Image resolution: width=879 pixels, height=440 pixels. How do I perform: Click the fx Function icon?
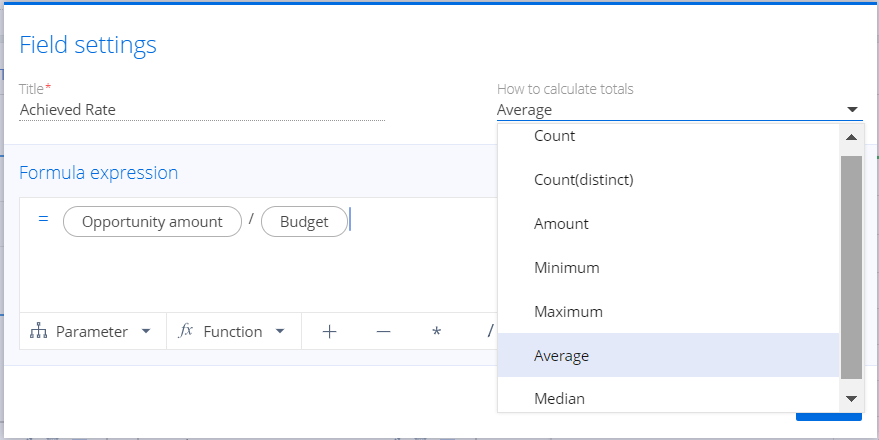186,331
